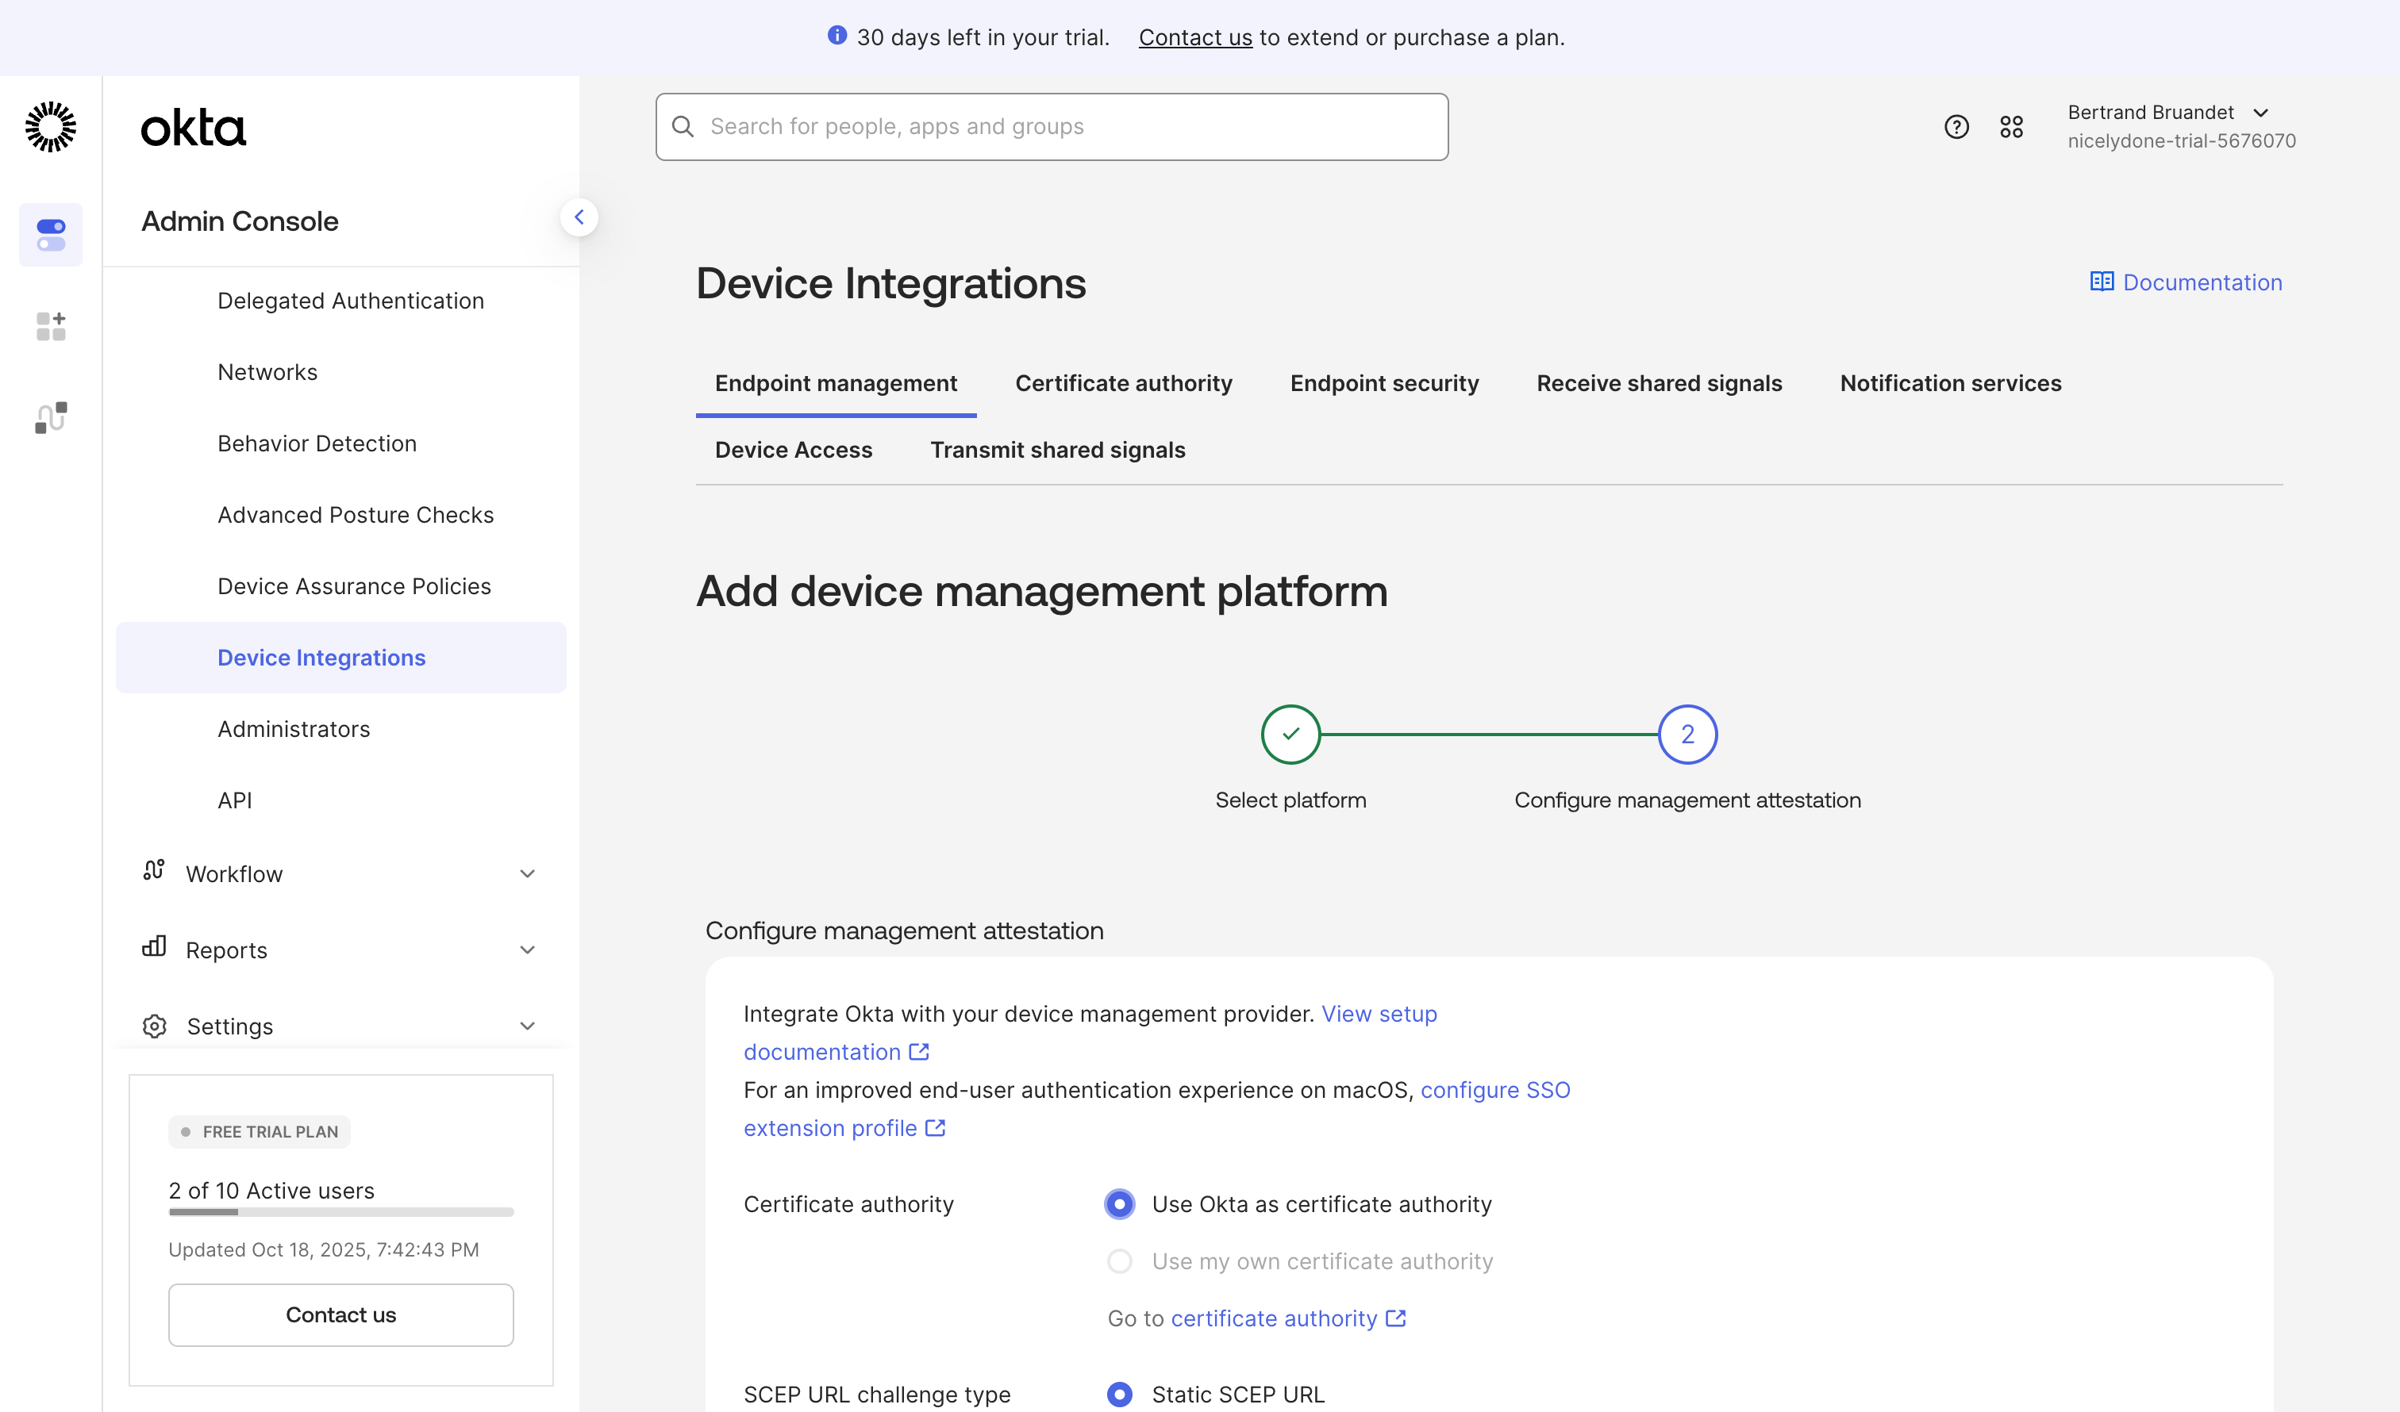Viewport: 2400px width, 1412px height.
Task: Collapse the Admin Console sidebar
Action: pyautogui.click(x=579, y=217)
